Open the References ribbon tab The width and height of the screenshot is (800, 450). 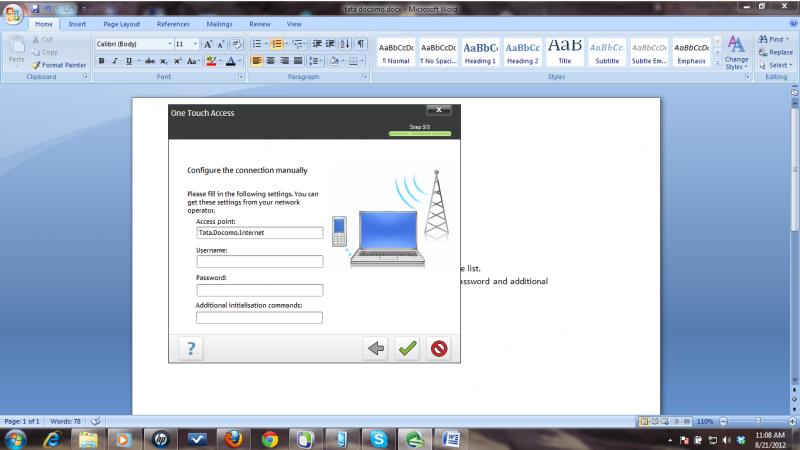pos(173,24)
